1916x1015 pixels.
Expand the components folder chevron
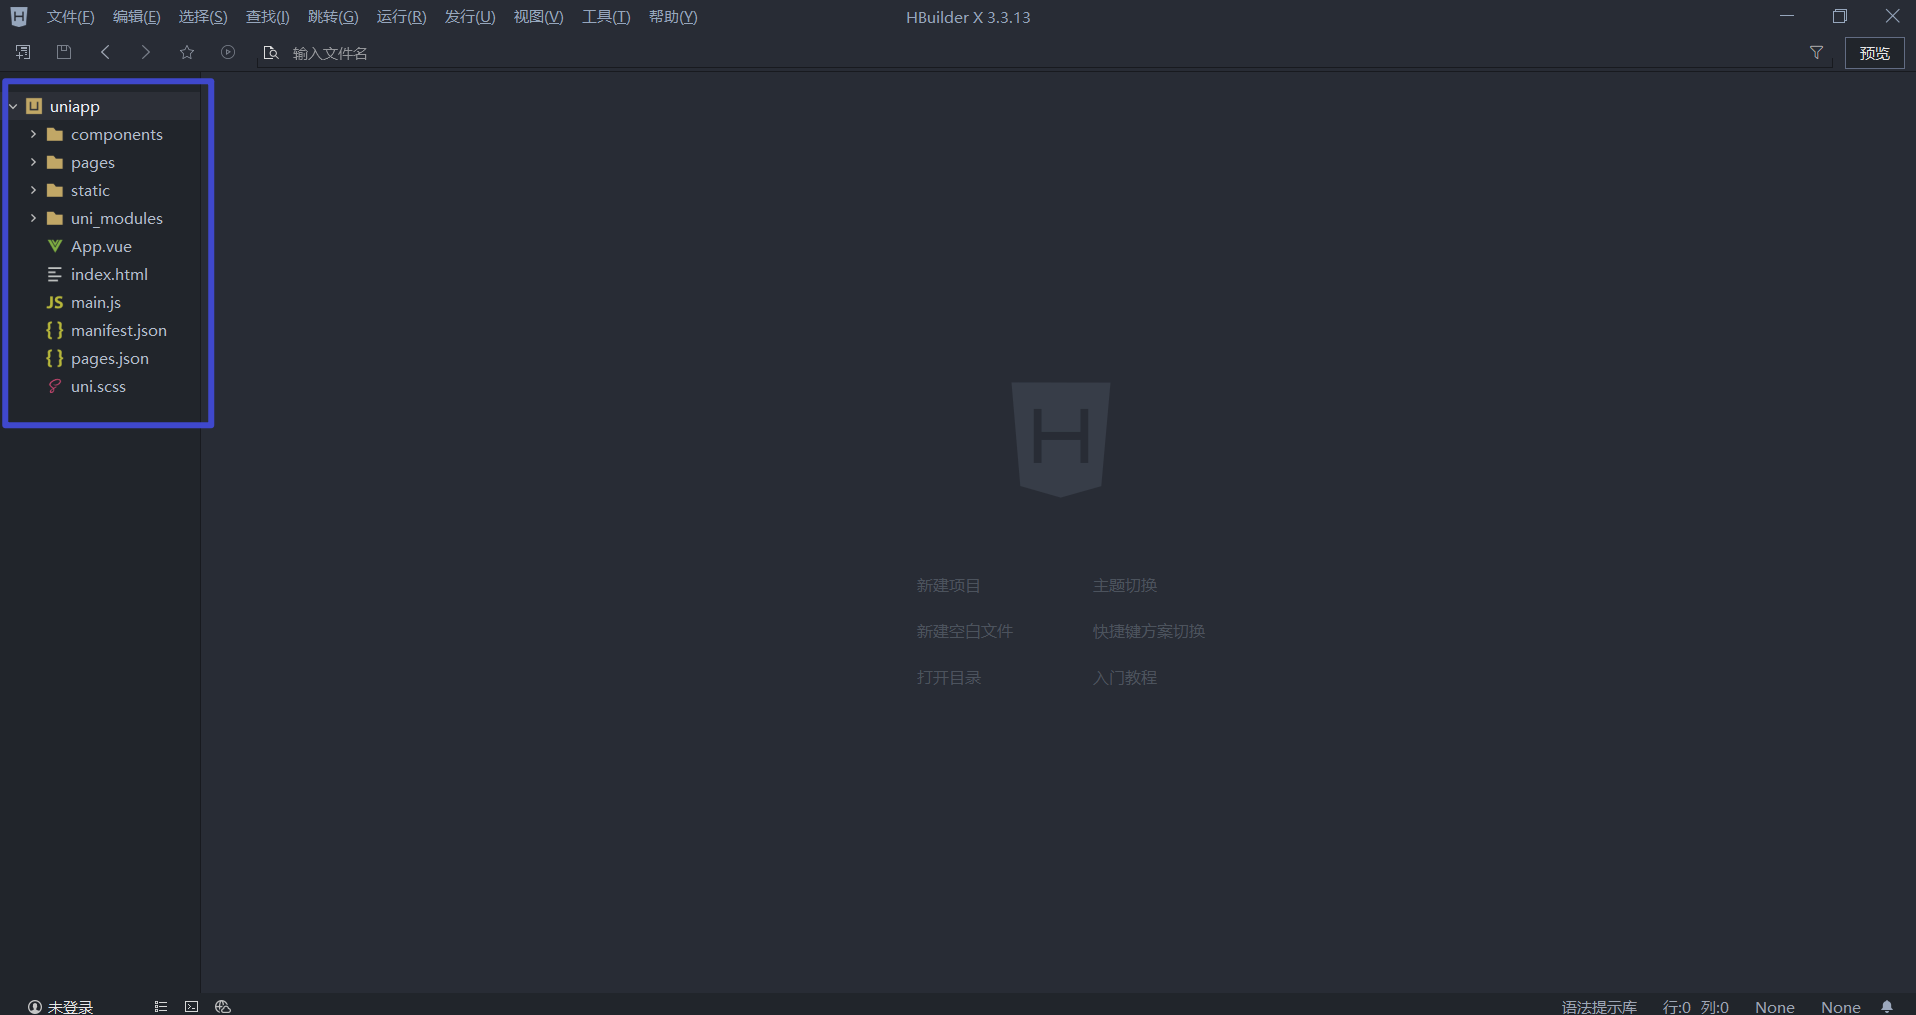33,134
